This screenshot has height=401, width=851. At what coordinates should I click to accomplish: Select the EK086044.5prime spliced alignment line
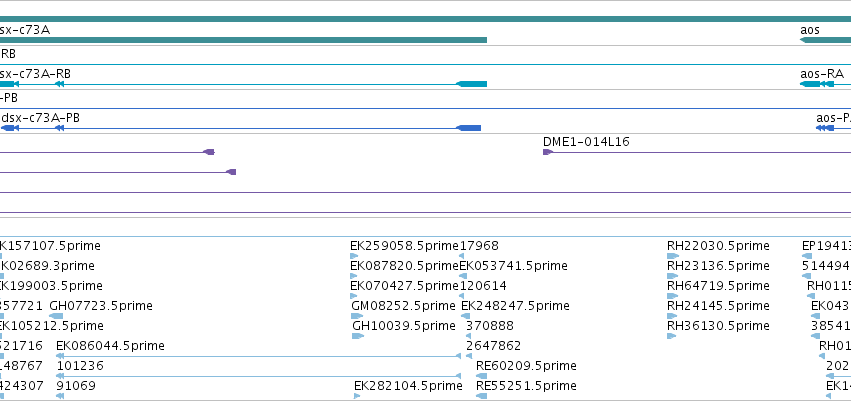pyautogui.click(x=259, y=356)
